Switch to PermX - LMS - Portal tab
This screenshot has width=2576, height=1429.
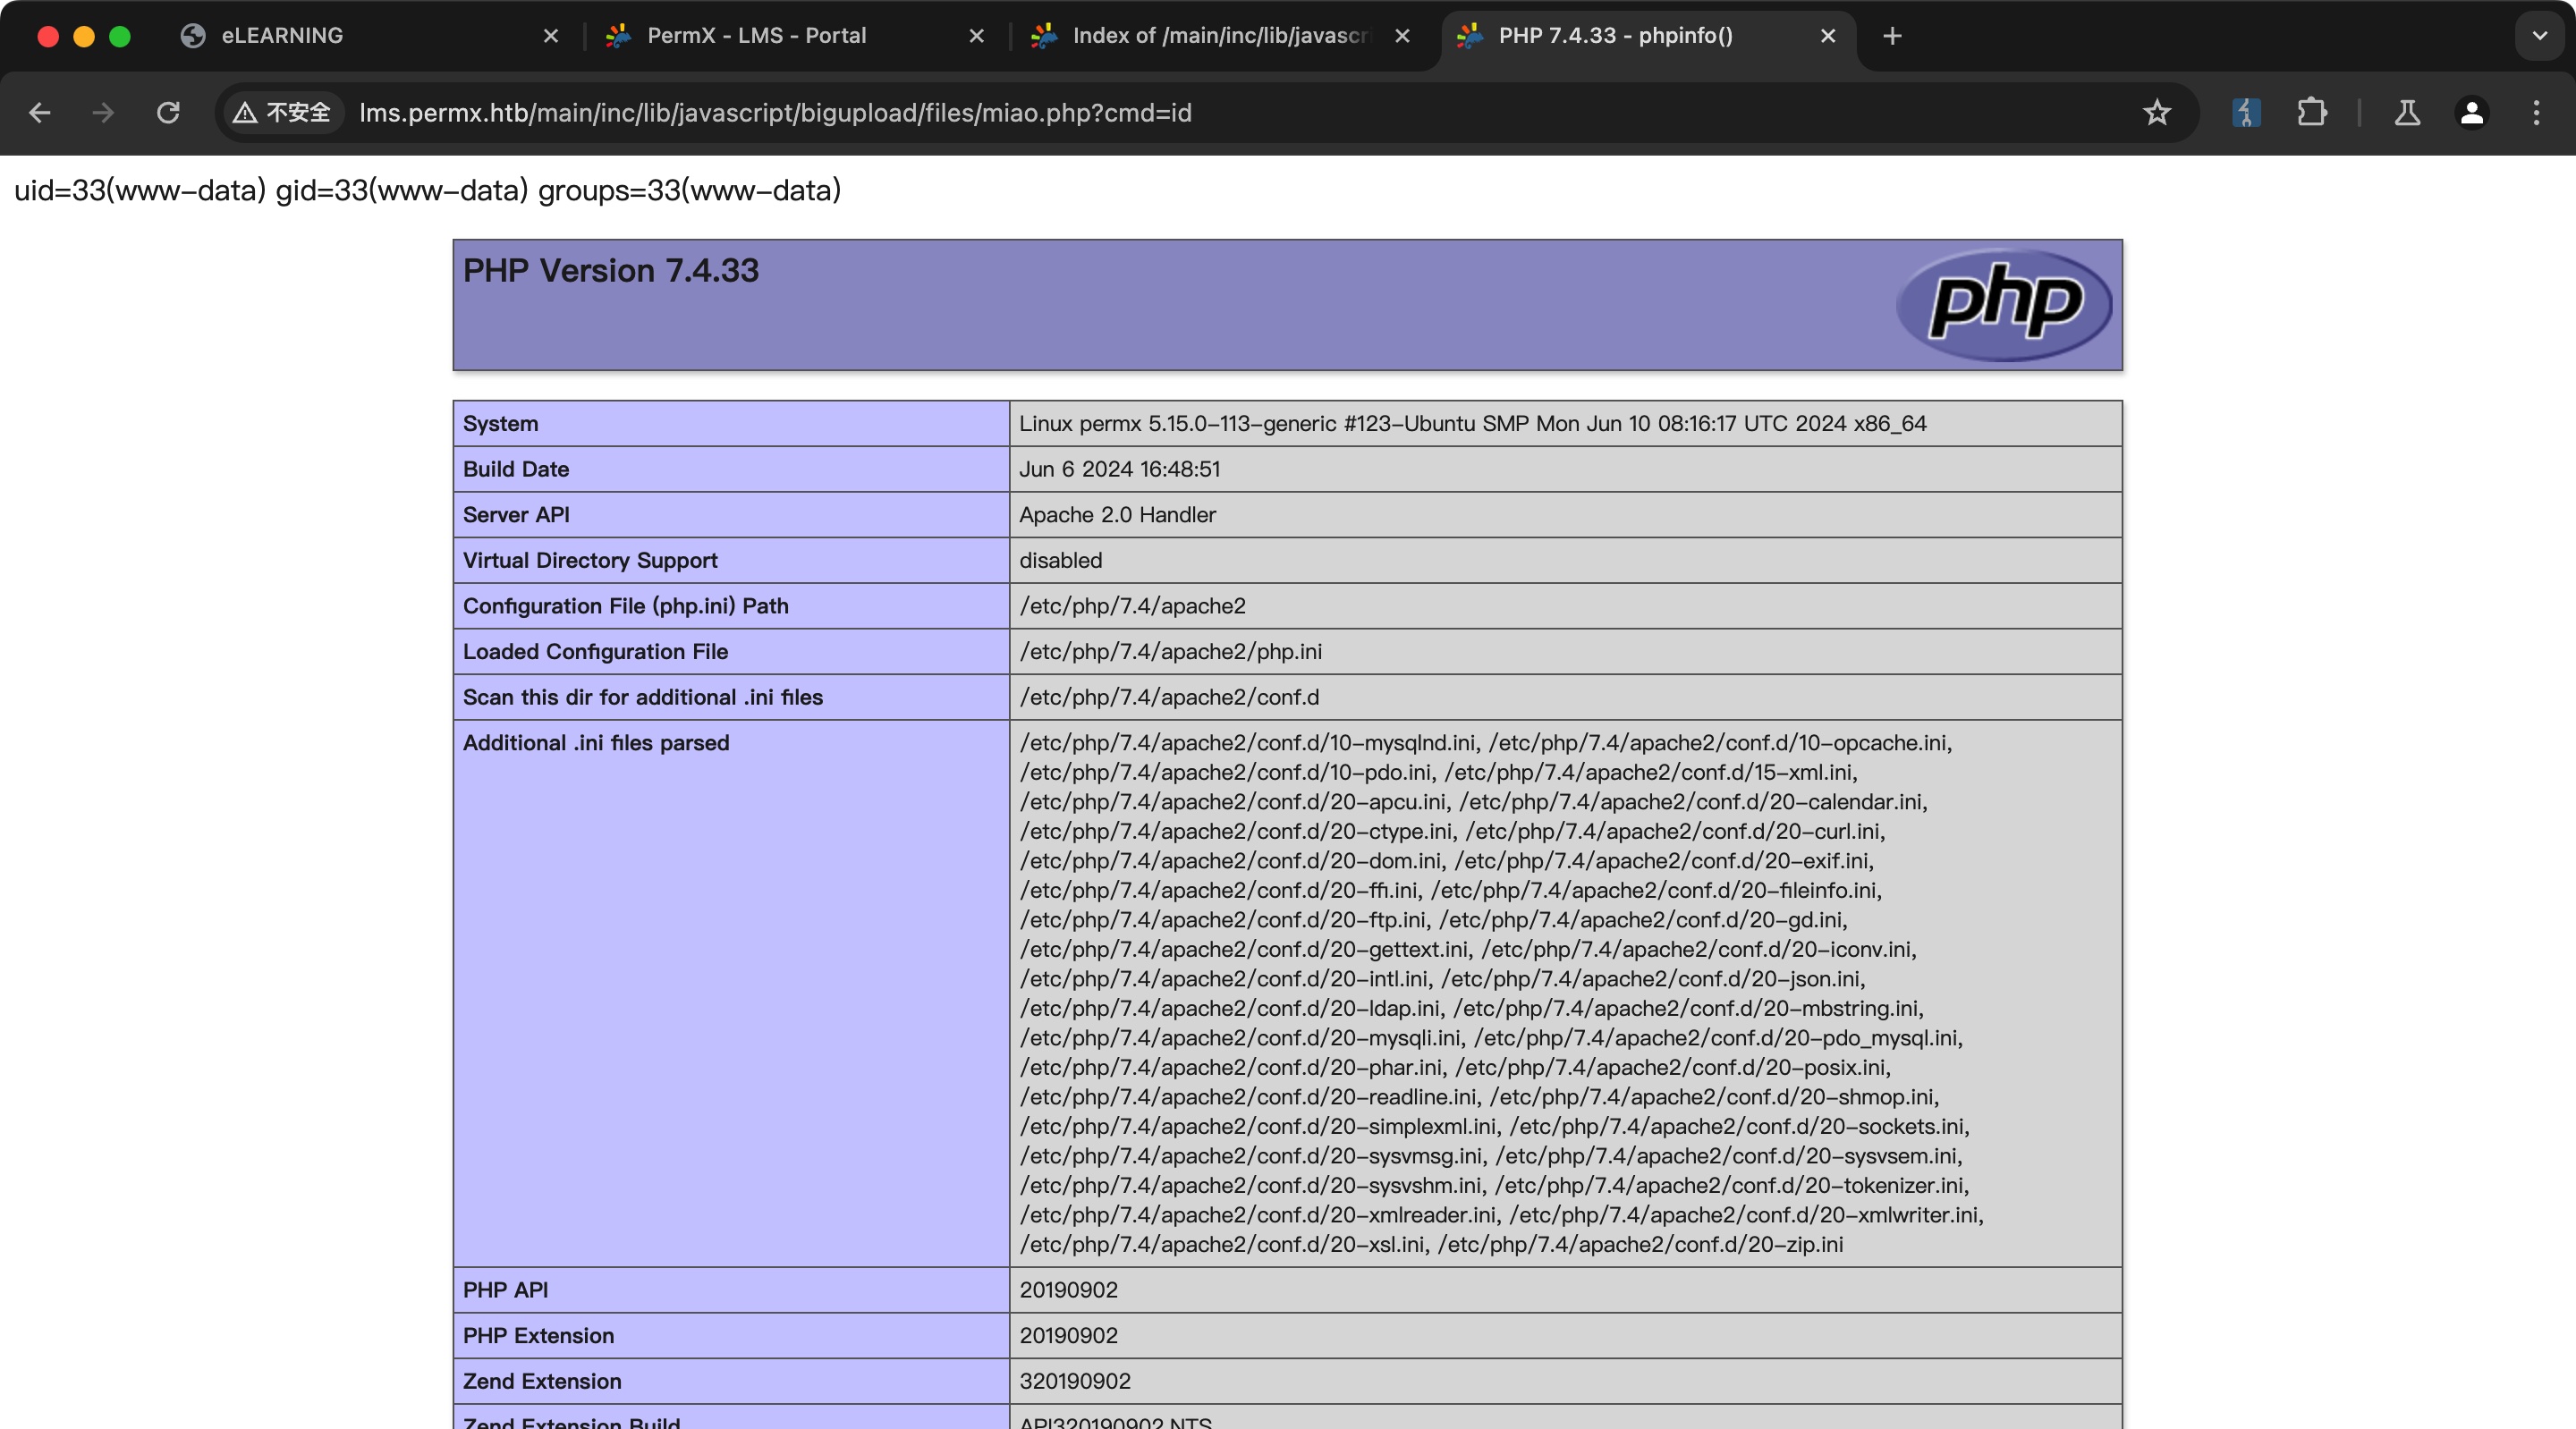tap(756, 36)
